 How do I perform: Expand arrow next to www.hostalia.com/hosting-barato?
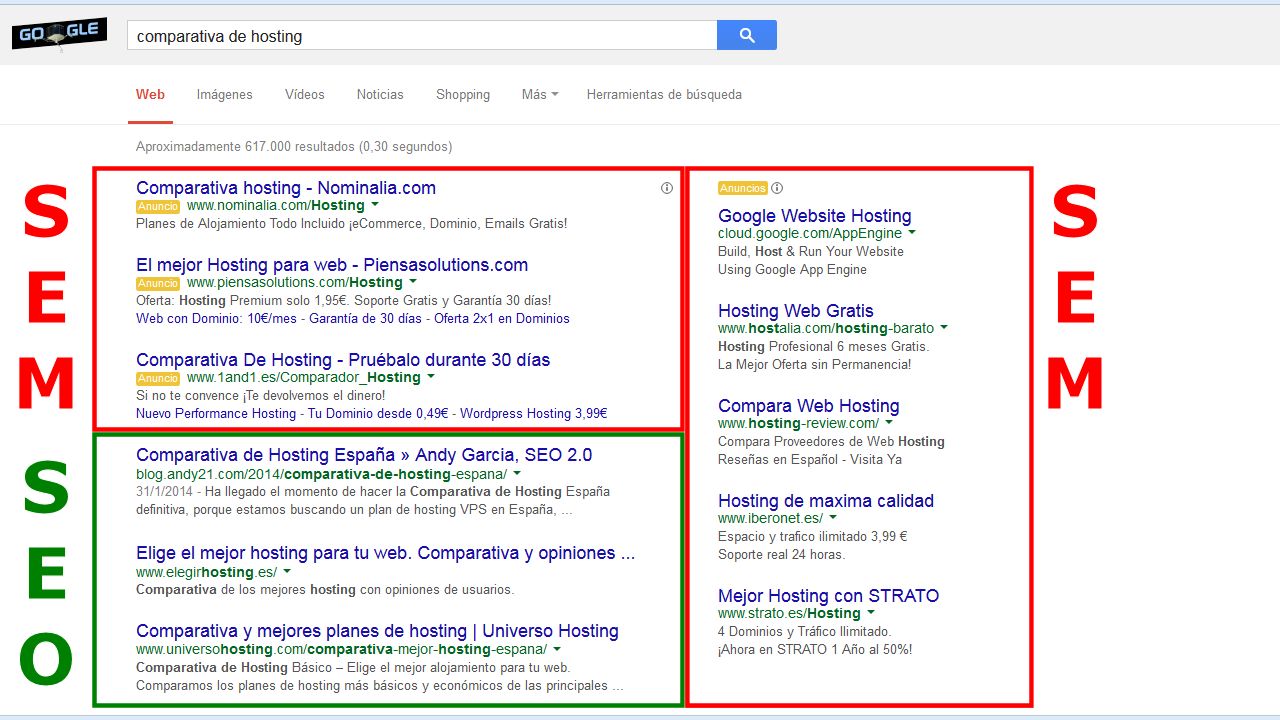tap(943, 327)
